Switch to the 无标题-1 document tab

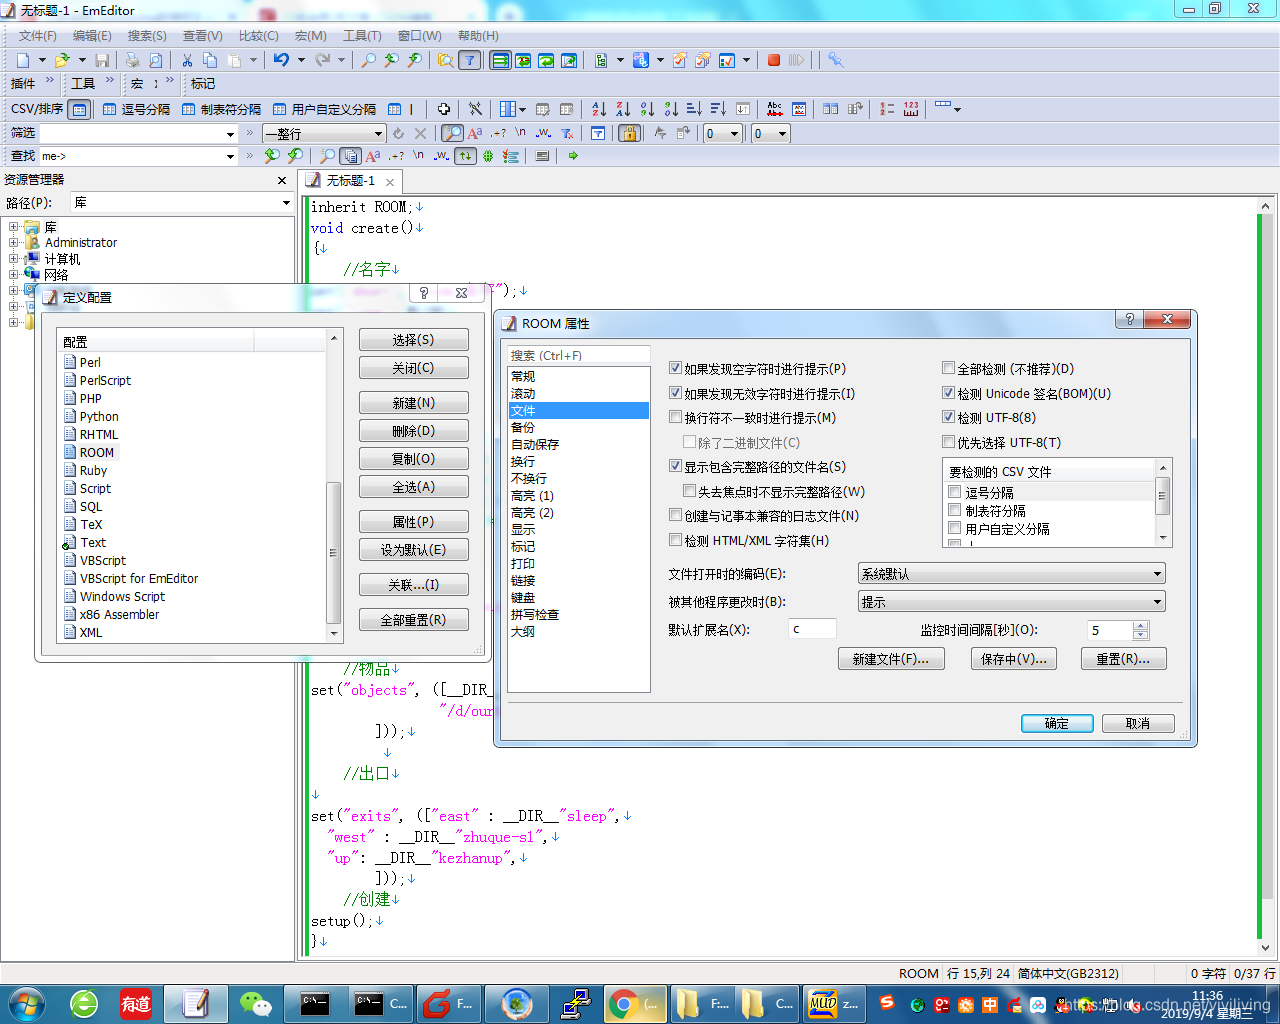point(350,182)
